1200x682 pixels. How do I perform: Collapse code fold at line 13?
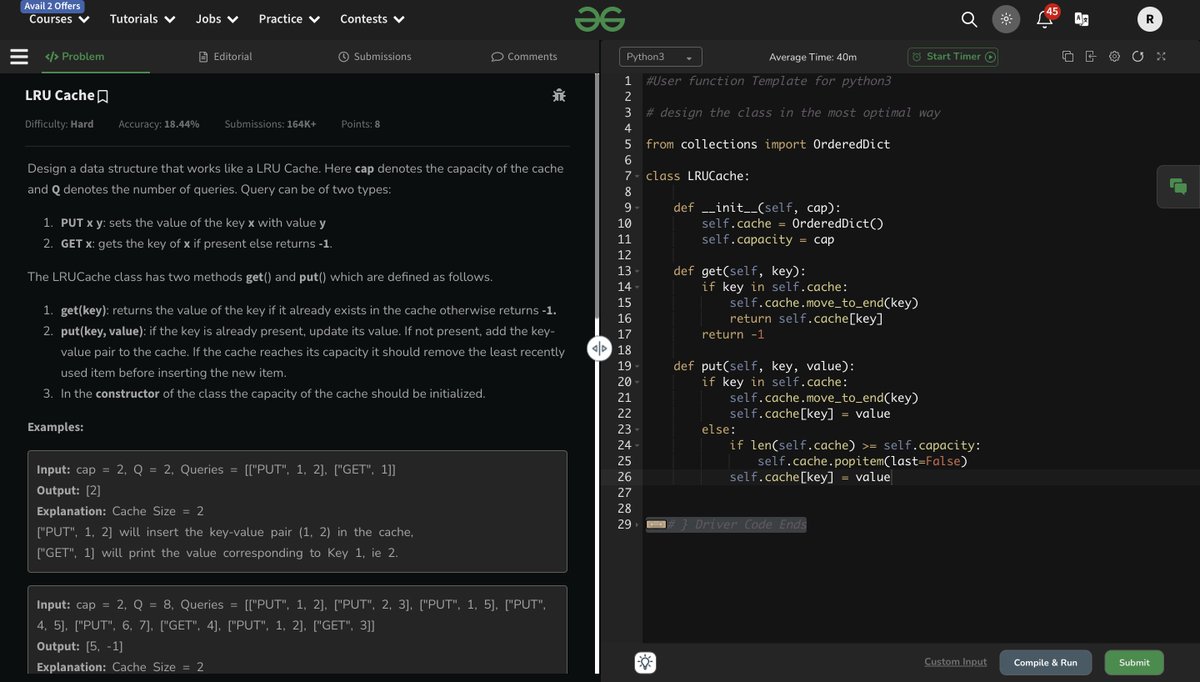click(637, 272)
